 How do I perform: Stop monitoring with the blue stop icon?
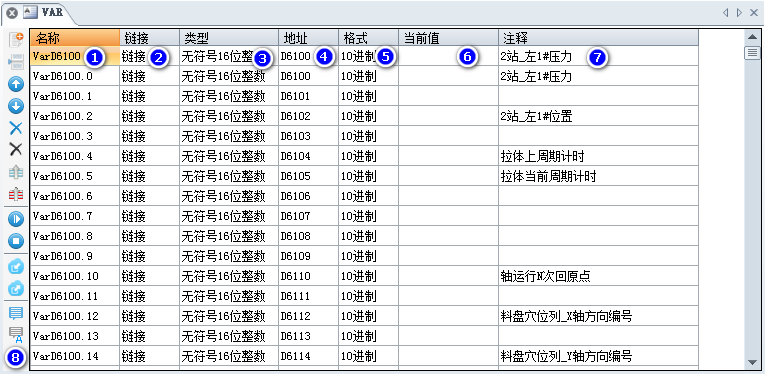[x=16, y=241]
